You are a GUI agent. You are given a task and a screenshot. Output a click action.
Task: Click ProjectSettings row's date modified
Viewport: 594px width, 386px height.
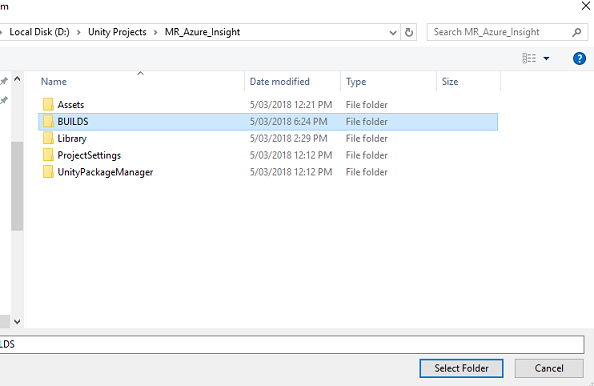(291, 155)
